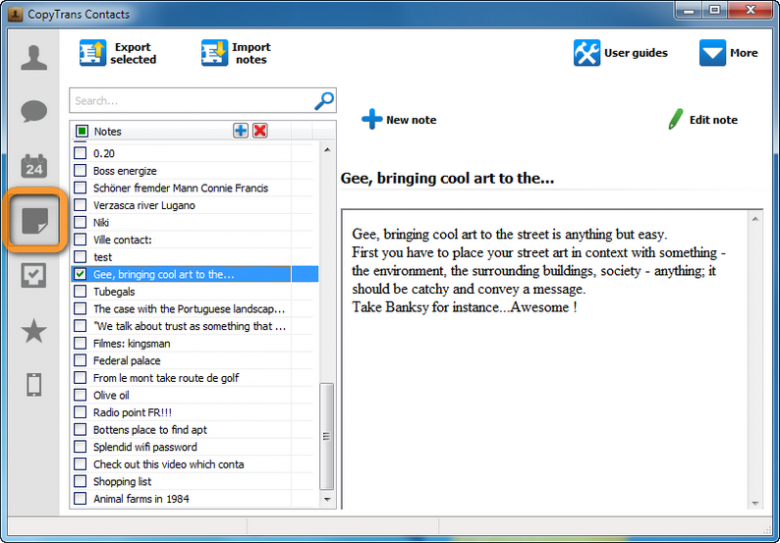This screenshot has height=543, width=780.
Task: Create a New note
Action: 399,120
